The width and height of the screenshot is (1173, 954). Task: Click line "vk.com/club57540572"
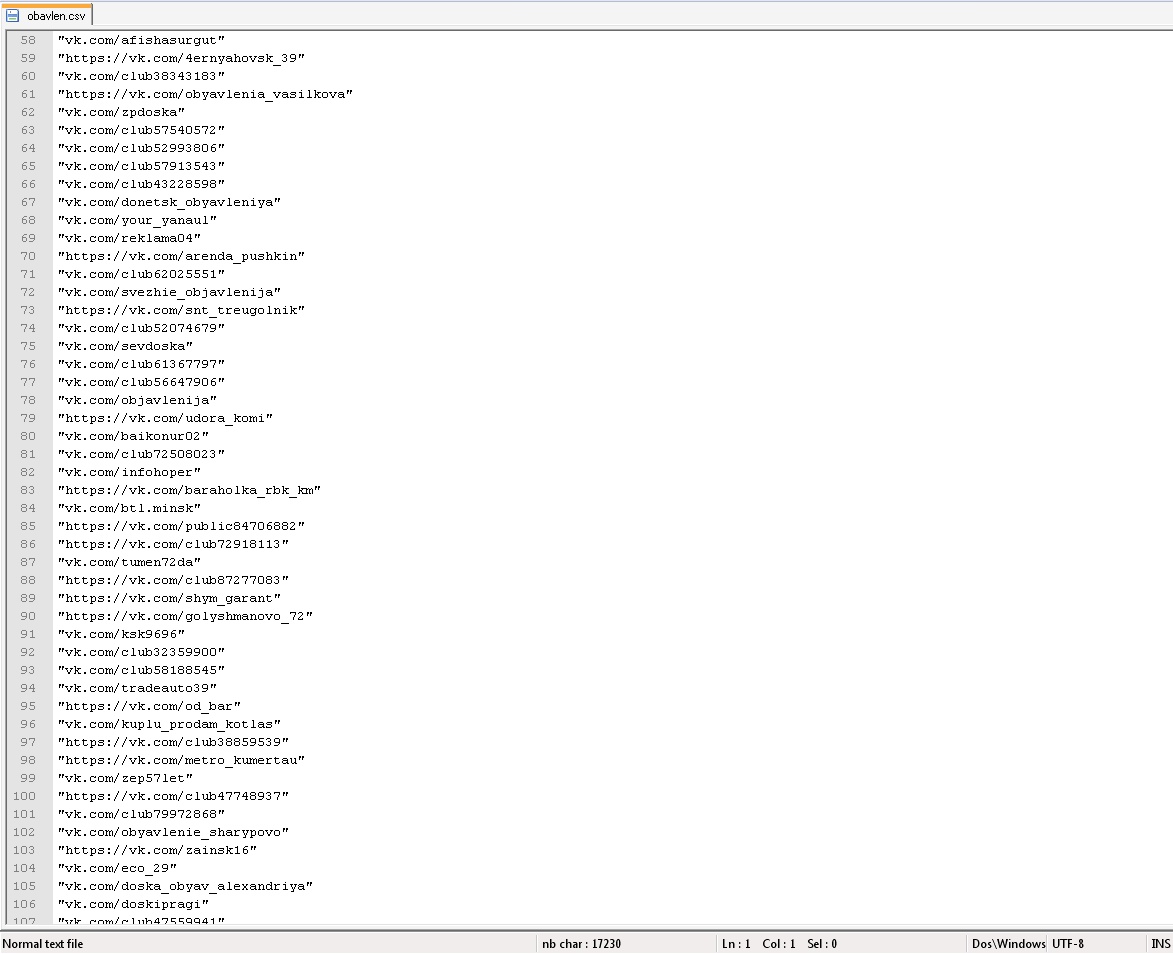click(141, 130)
